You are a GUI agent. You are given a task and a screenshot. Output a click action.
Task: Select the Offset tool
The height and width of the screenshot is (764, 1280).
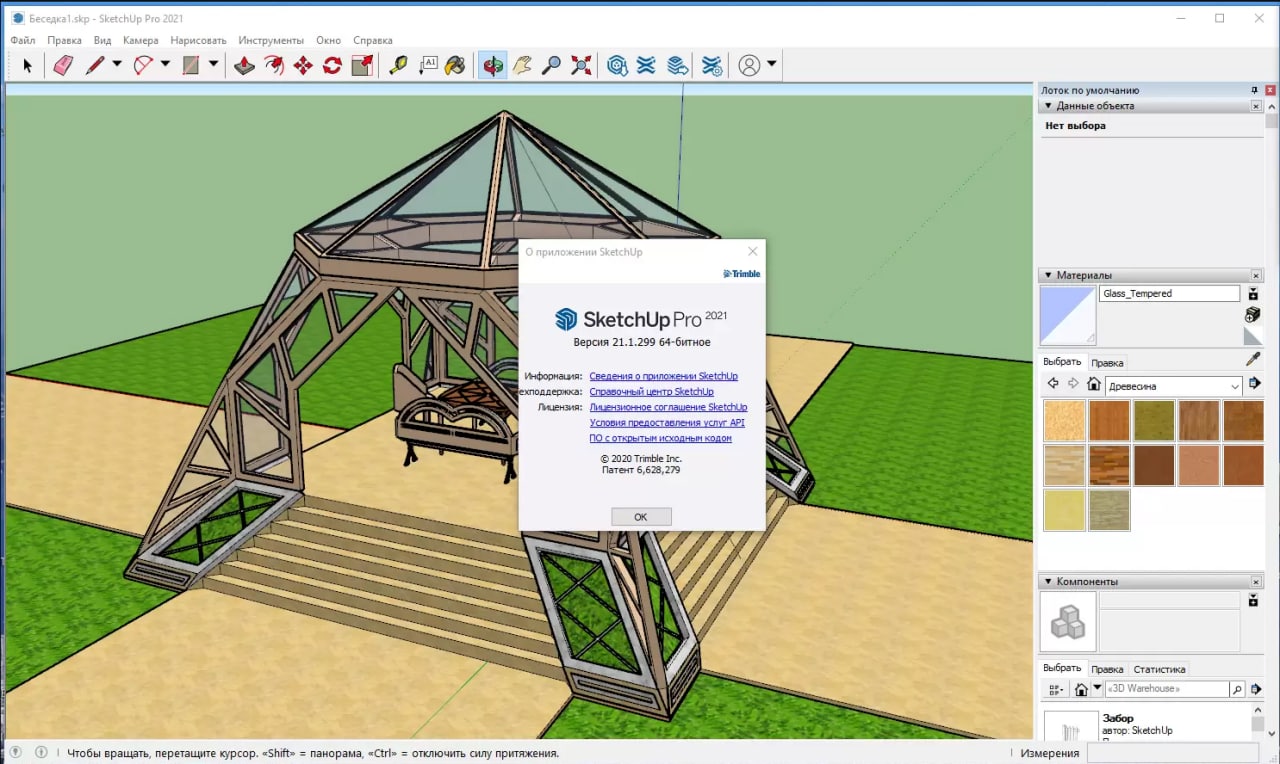tap(273, 66)
